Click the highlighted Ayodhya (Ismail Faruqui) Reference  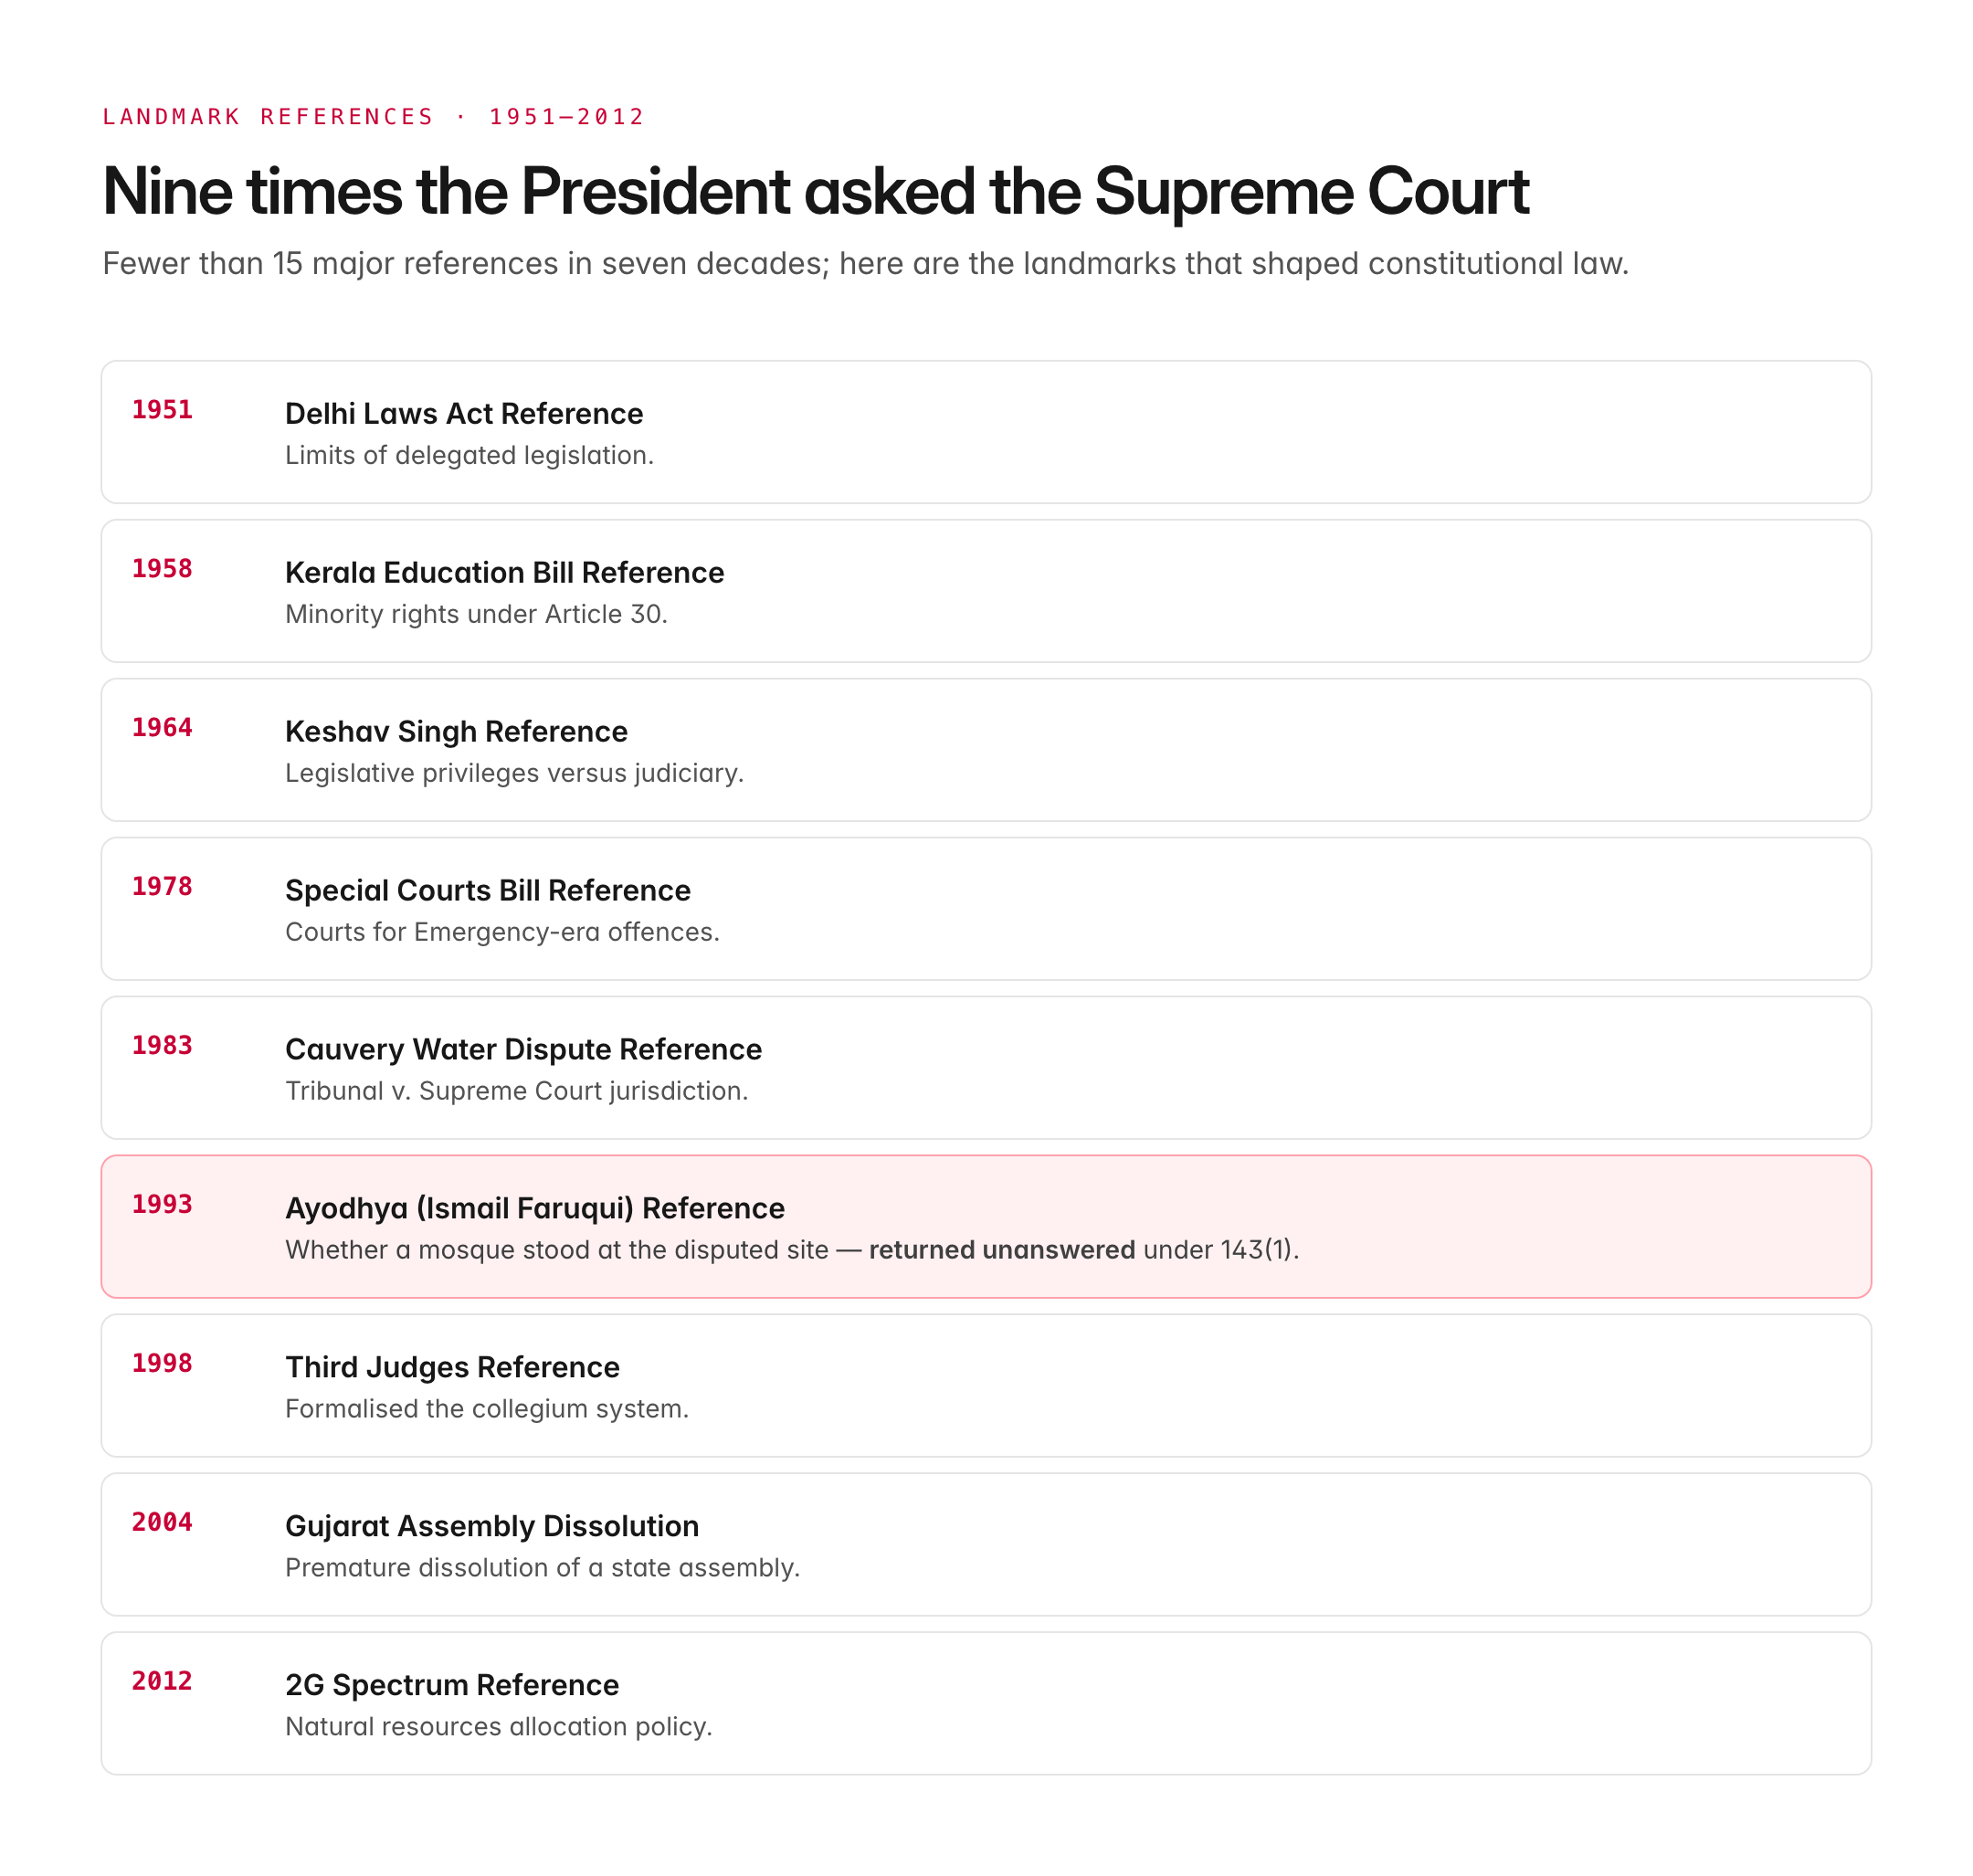click(986, 1227)
